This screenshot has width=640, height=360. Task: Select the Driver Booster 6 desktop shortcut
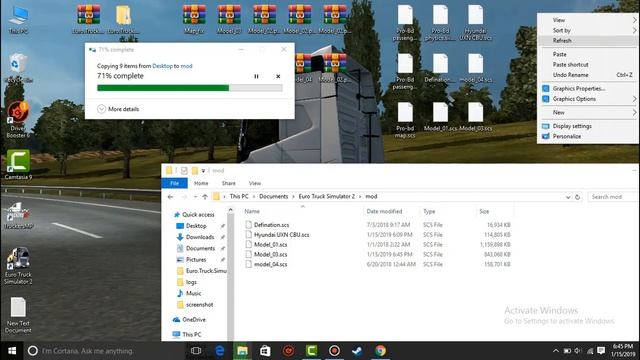click(x=18, y=120)
